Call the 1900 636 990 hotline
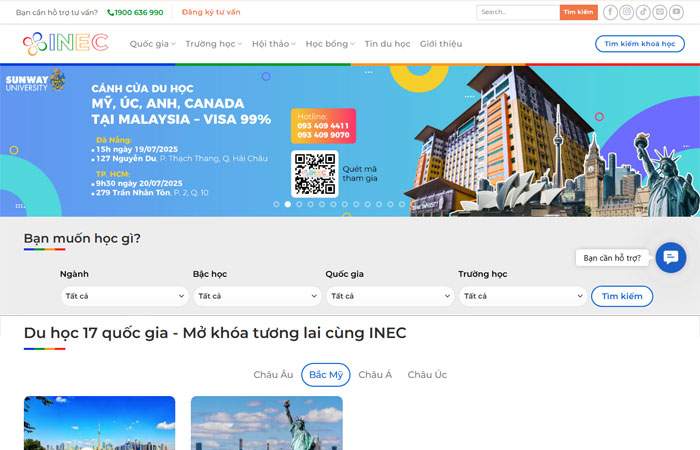Screen dimensions: 700x450 click(x=135, y=12)
